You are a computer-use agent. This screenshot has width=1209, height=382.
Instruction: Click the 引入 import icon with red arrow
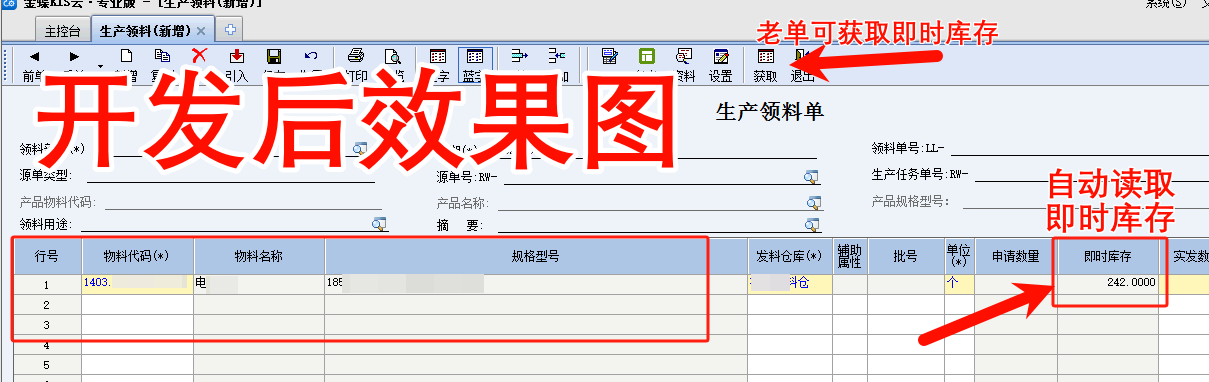[237, 57]
